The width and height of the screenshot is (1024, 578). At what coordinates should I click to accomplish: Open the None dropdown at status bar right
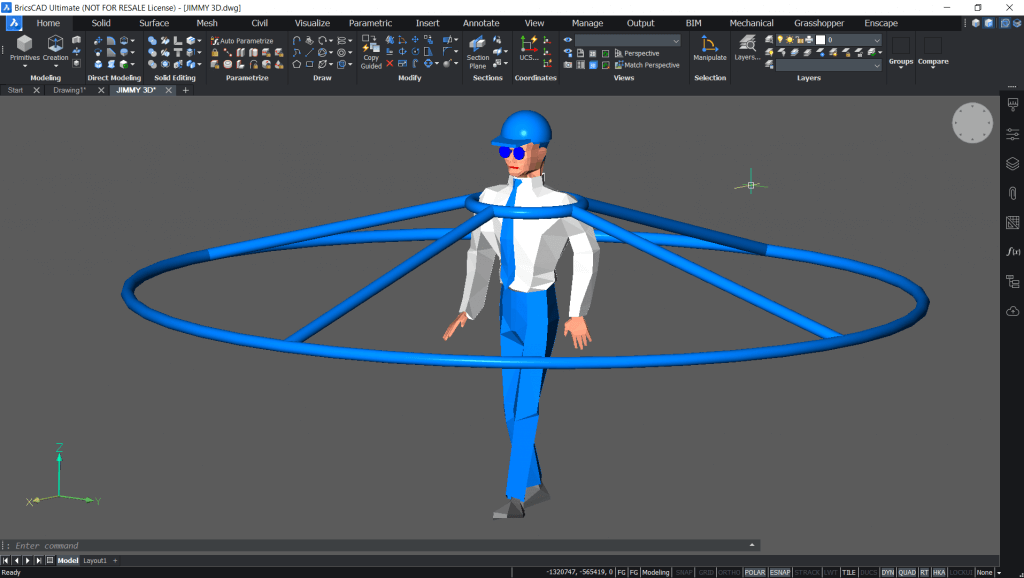point(985,572)
